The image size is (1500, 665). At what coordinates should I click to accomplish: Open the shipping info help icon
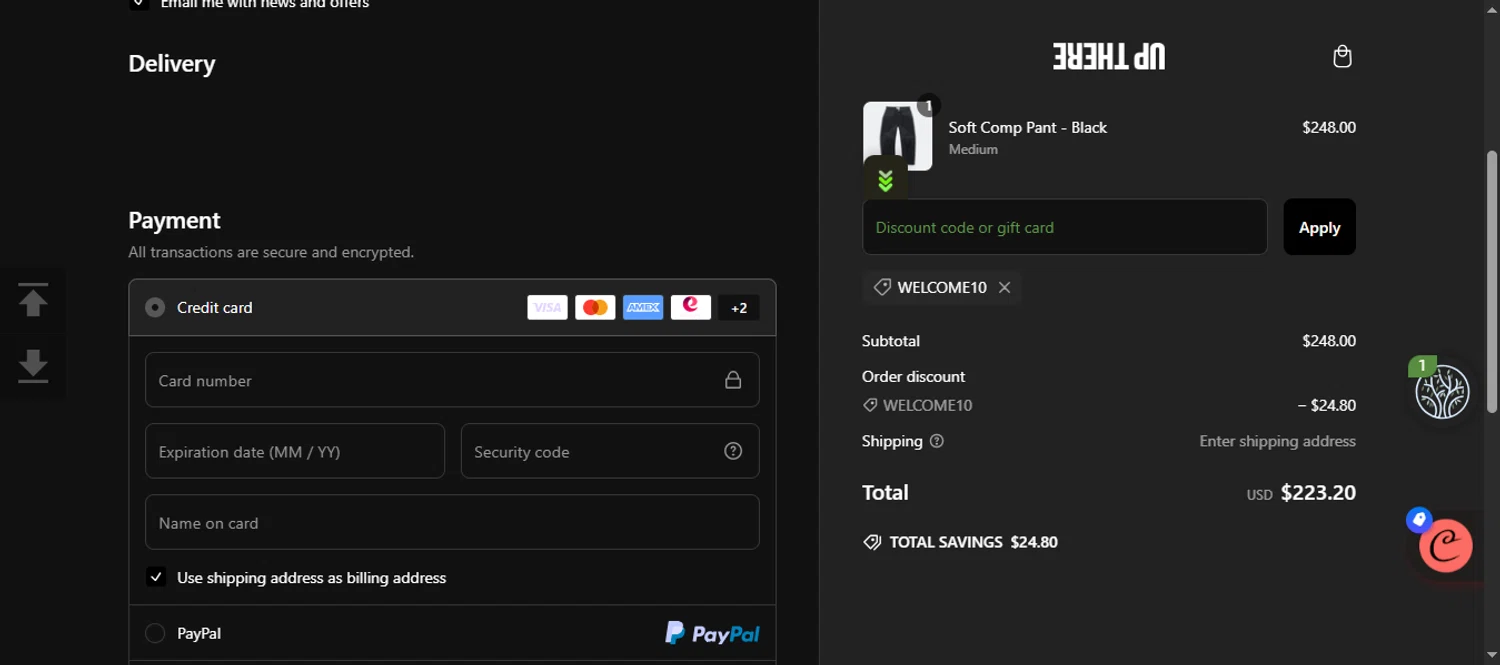click(937, 441)
